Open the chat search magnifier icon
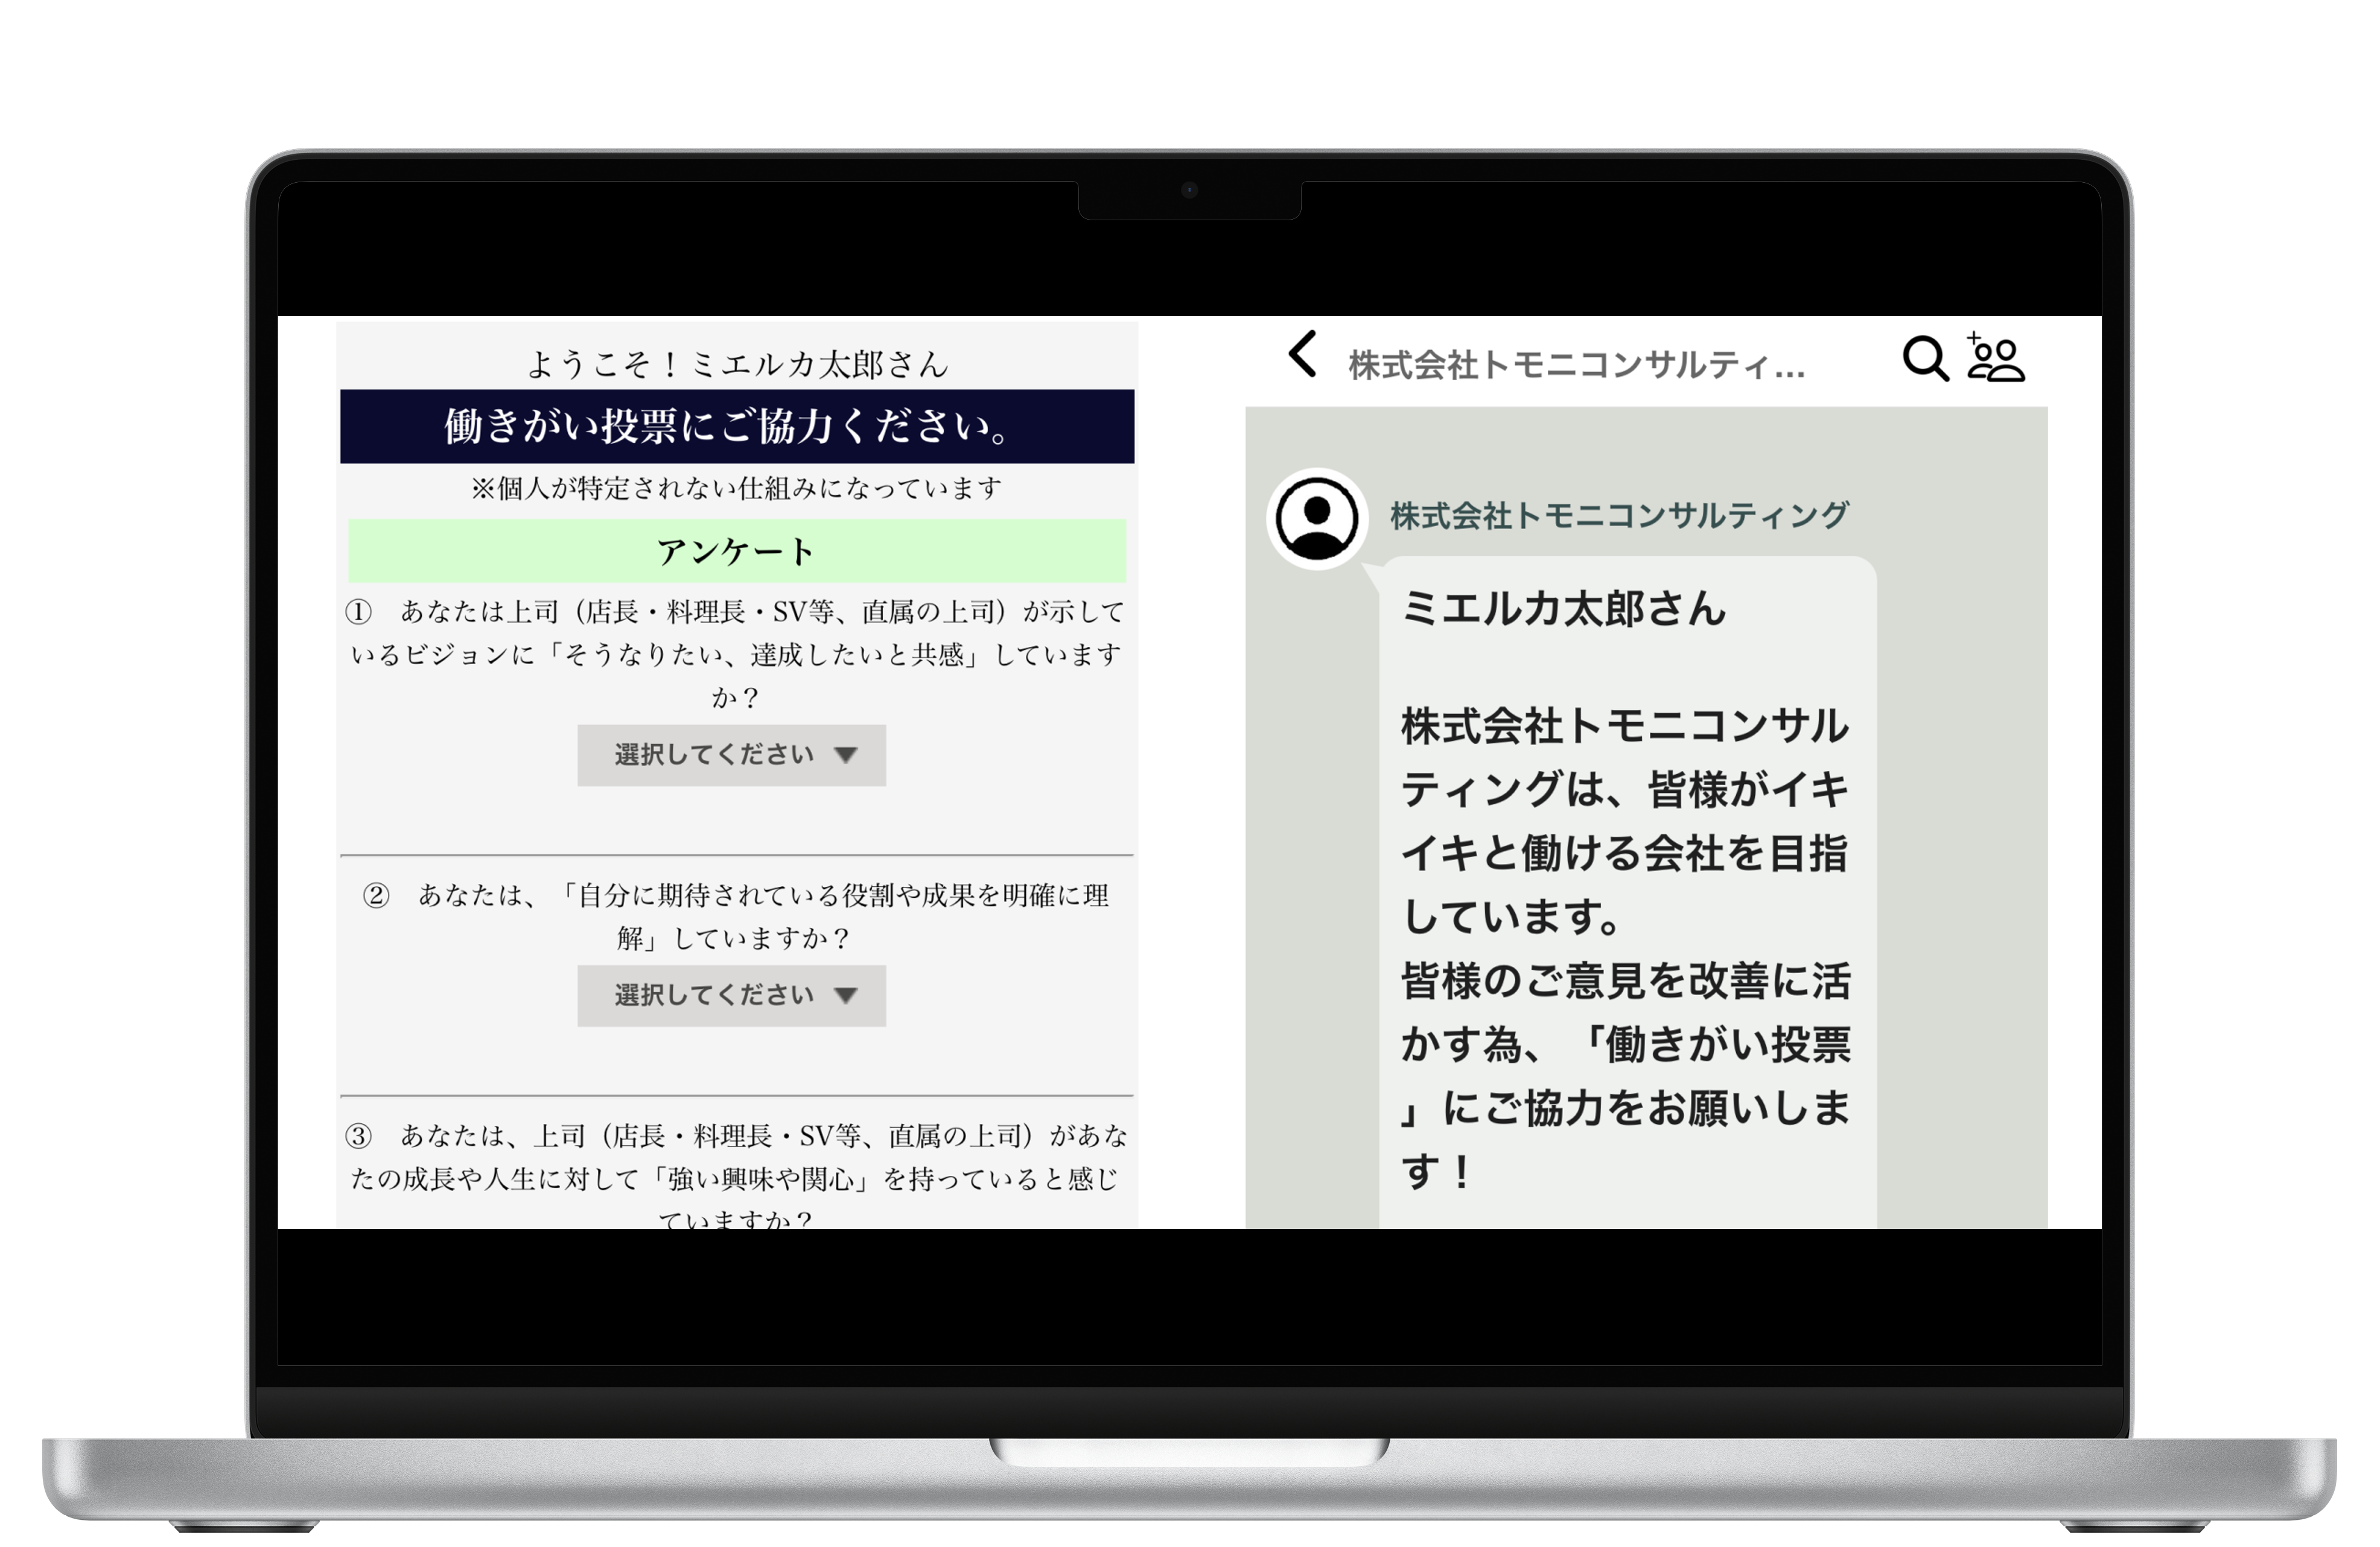 click(x=1924, y=358)
